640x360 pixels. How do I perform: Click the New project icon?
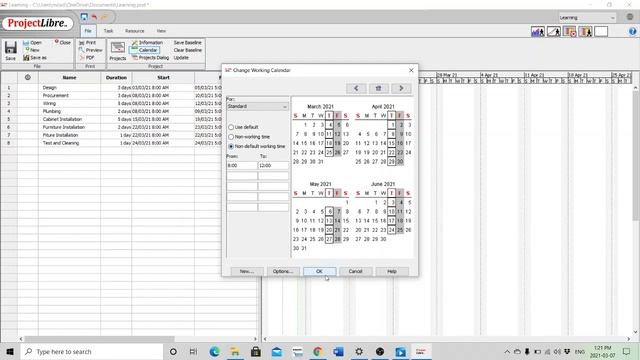[27, 50]
